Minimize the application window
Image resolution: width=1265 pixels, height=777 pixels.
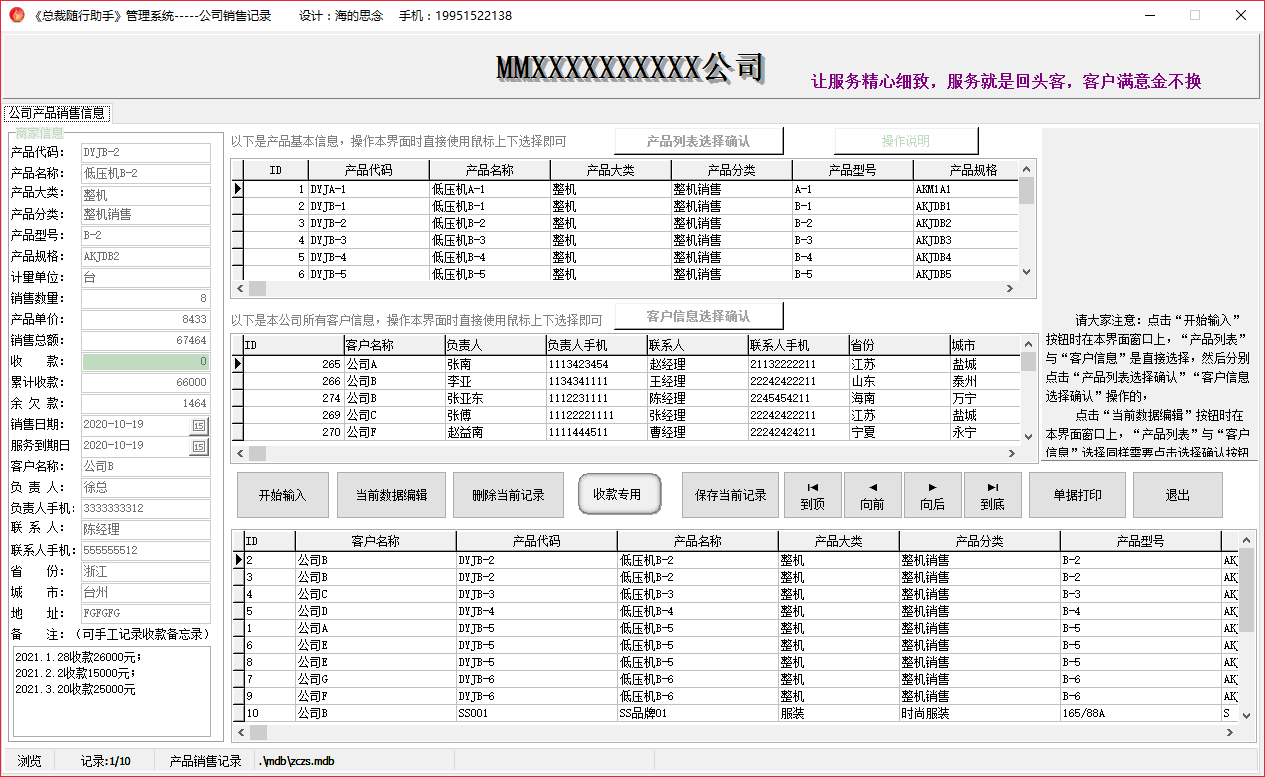point(1148,15)
